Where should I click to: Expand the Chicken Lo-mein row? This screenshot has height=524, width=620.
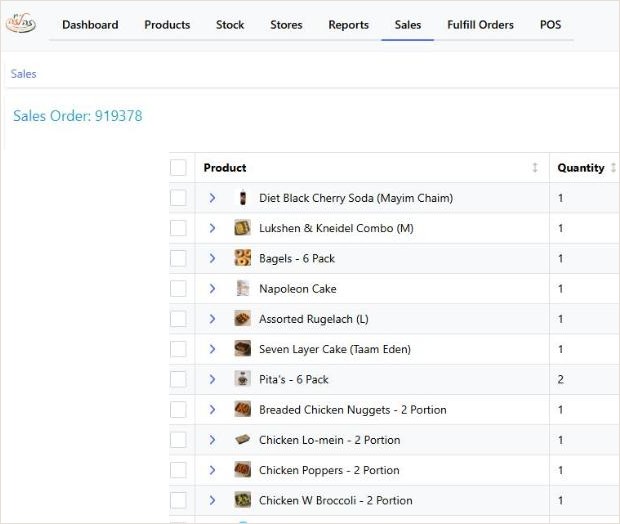tap(212, 440)
